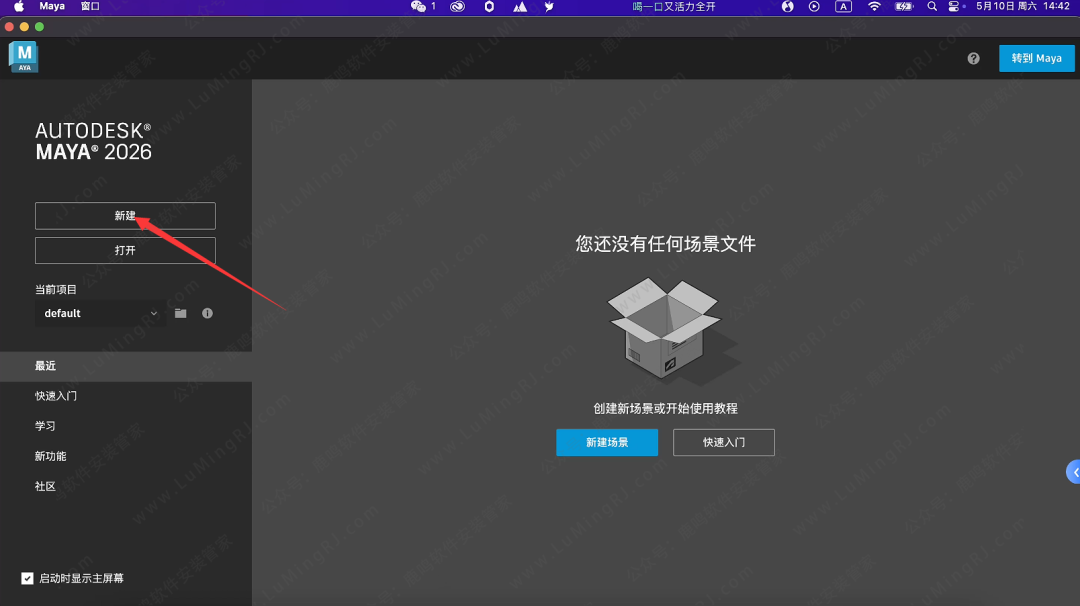Click the 转到 Maya button
1080x606 pixels.
[1036, 58]
